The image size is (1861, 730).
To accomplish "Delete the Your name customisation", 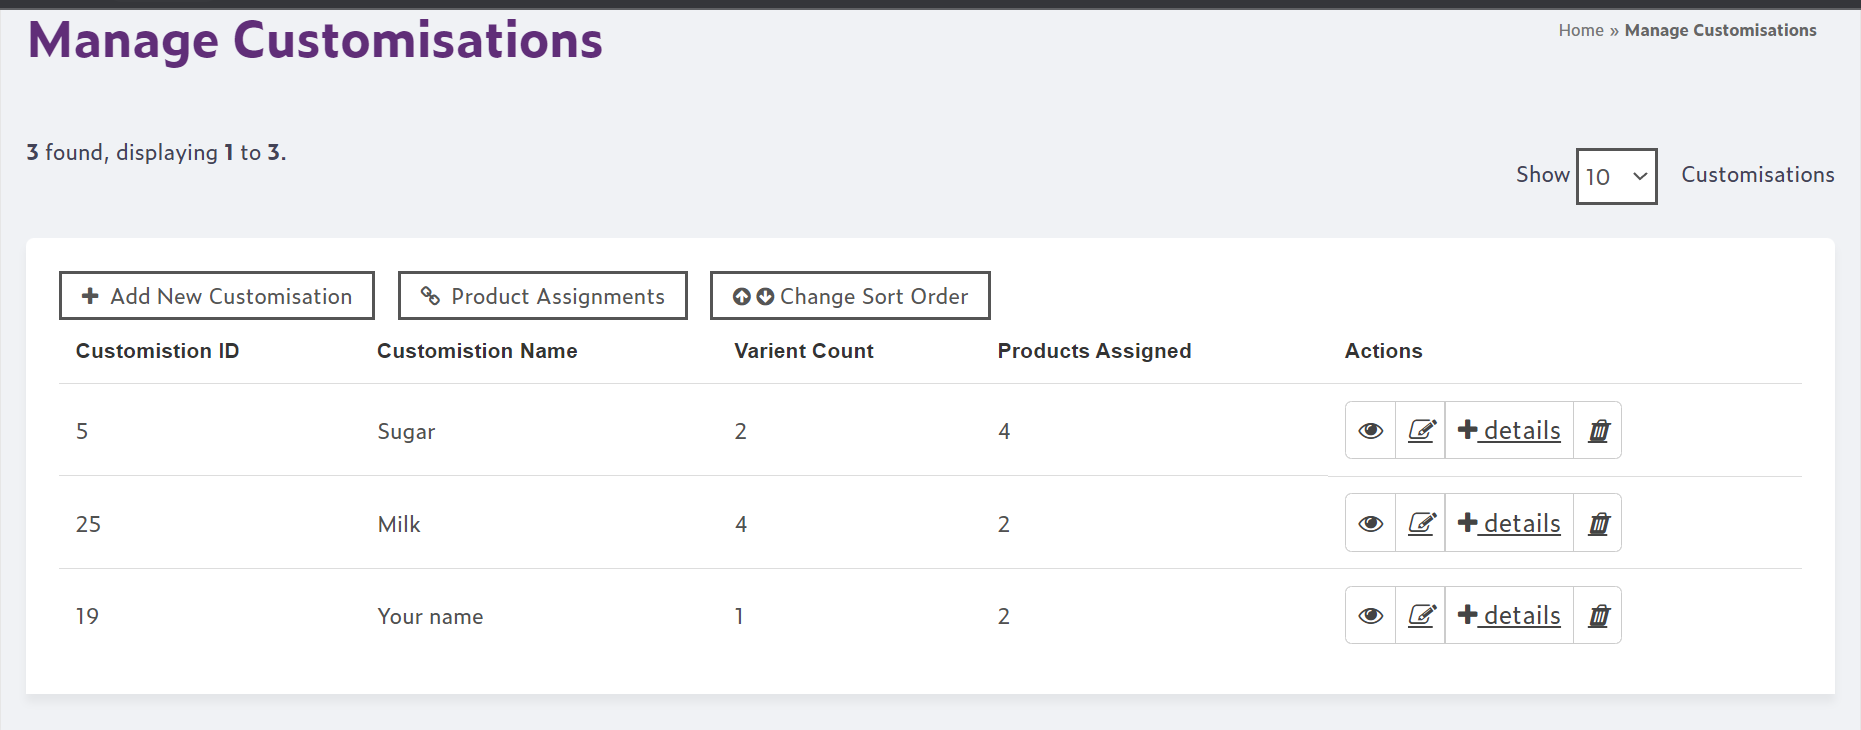I will tap(1598, 615).
